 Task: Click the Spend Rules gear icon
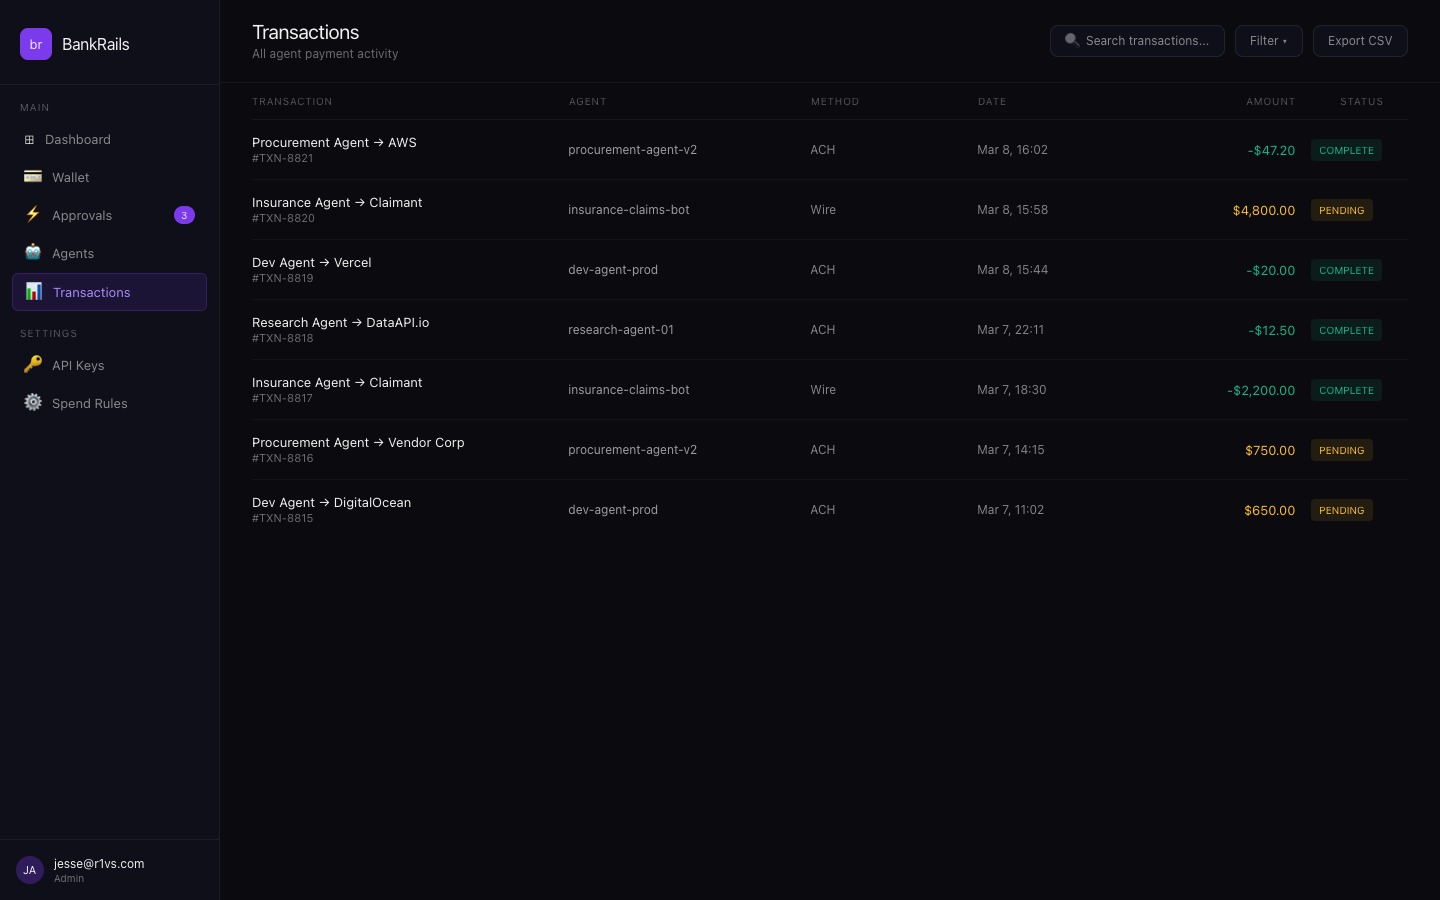click(x=33, y=403)
